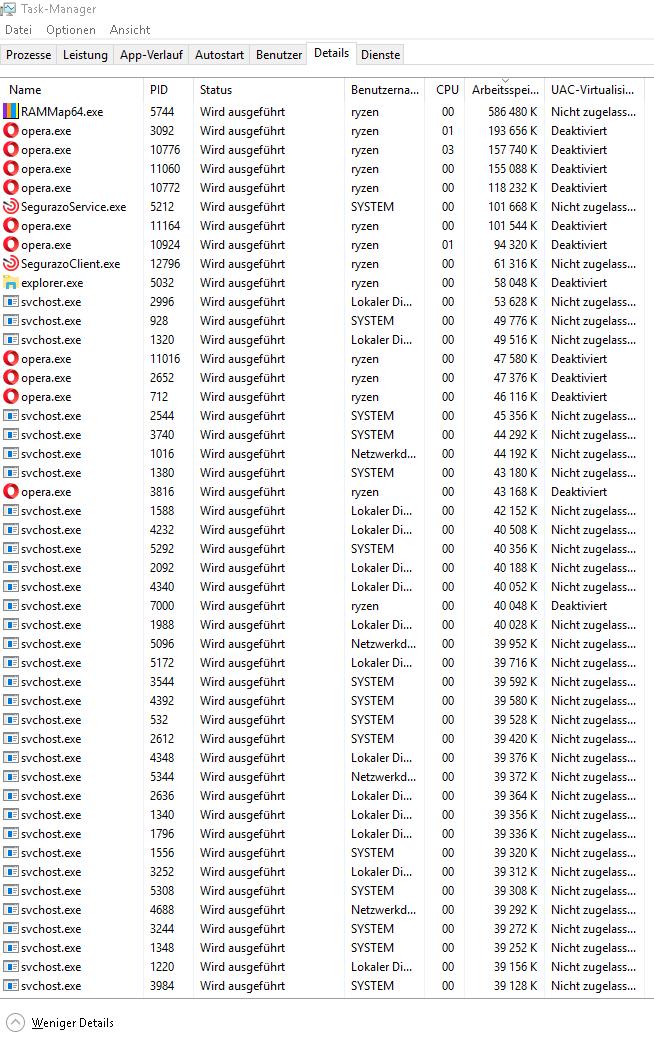Select the 39 952 K memory value
The image size is (654, 1046).
(516, 644)
